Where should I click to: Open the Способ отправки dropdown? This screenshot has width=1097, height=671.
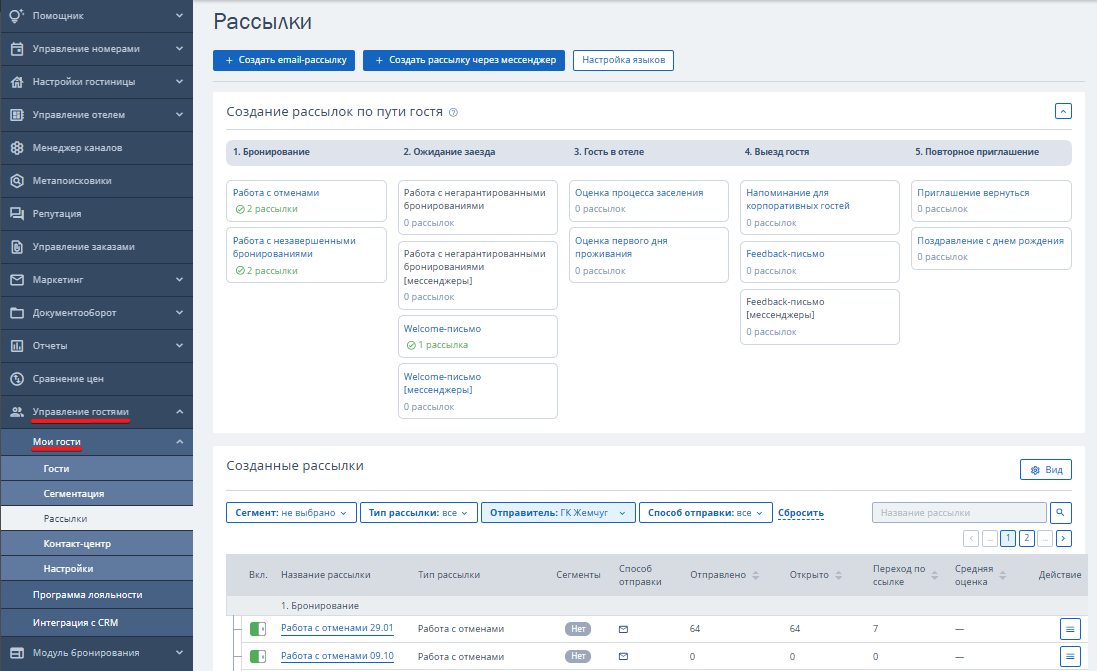click(x=705, y=513)
